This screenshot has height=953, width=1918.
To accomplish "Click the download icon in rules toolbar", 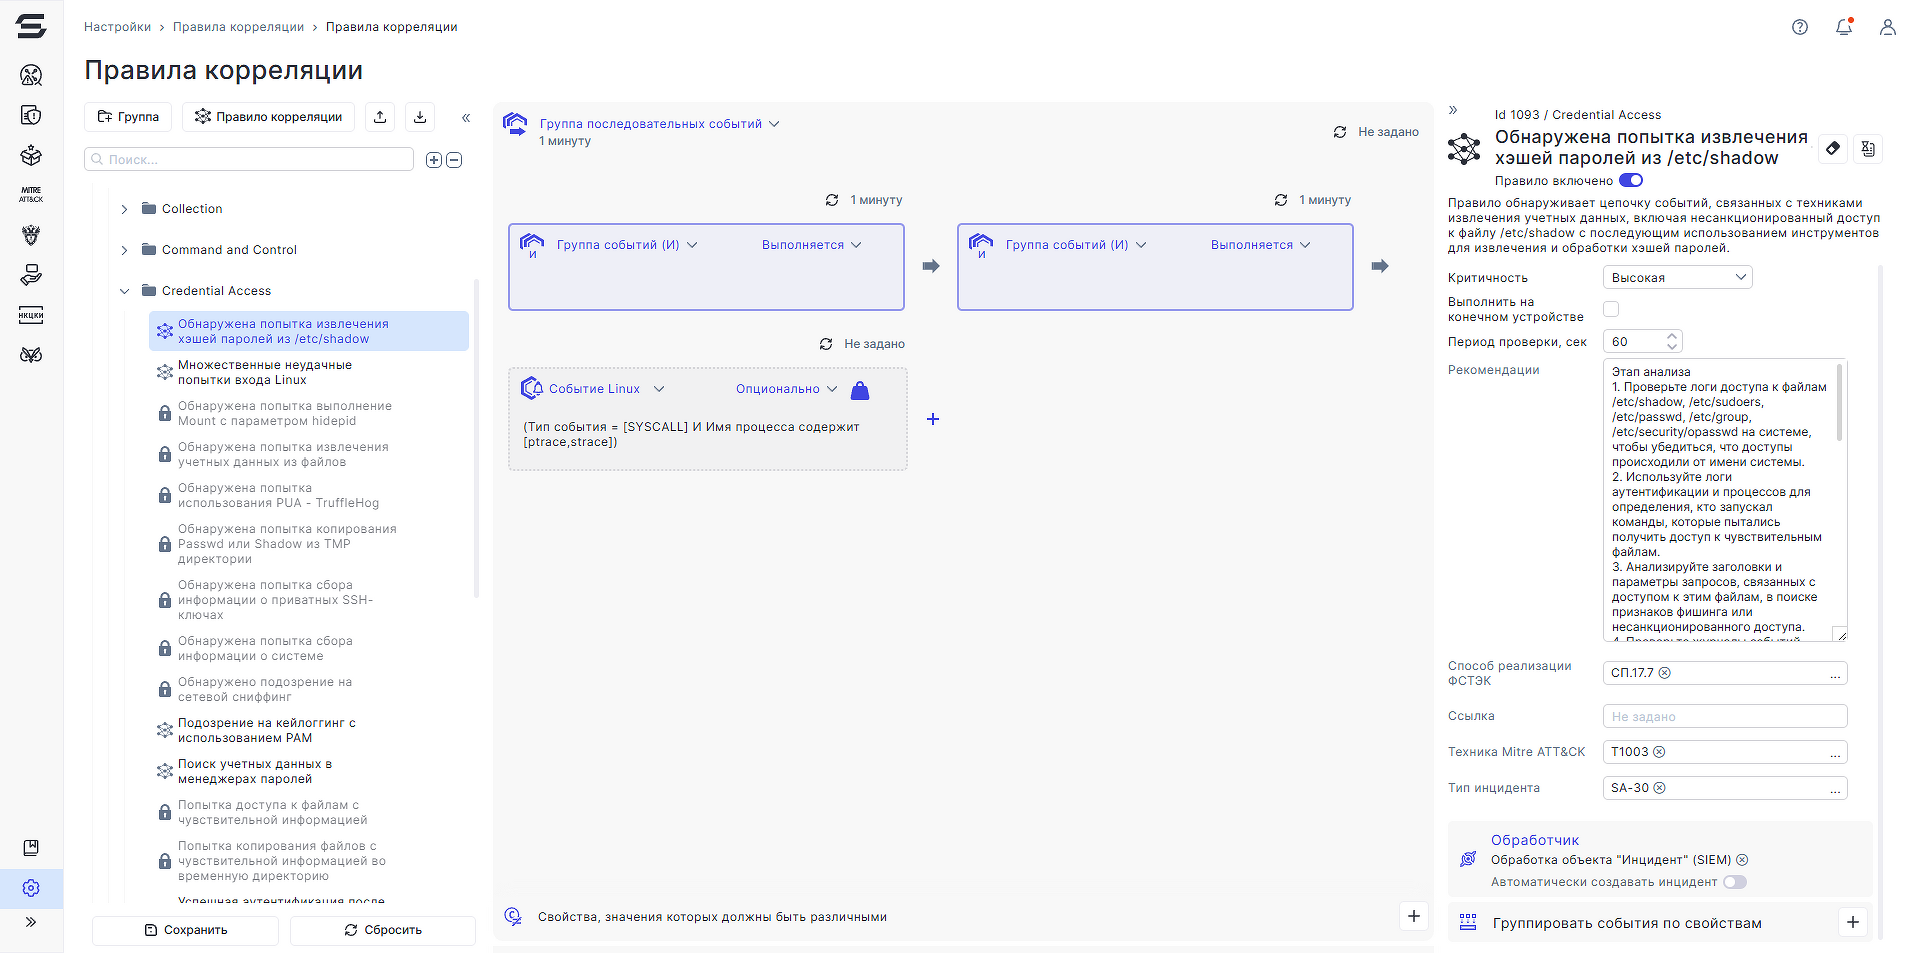I will pos(420,117).
